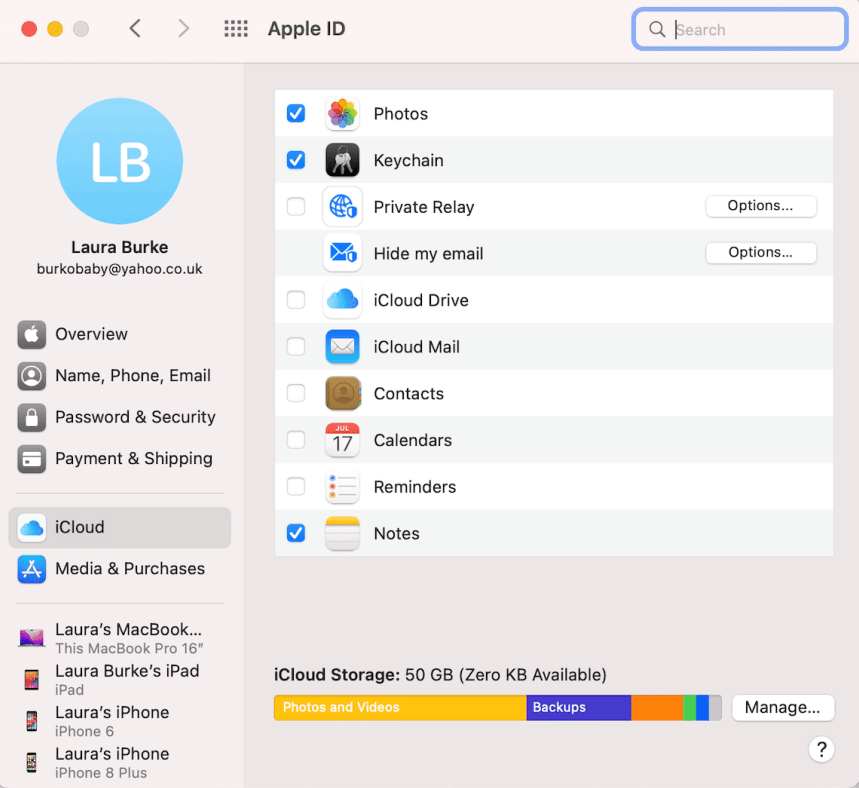
Task: Uncheck the Notes checkbox
Action: pyautogui.click(x=296, y=533)
